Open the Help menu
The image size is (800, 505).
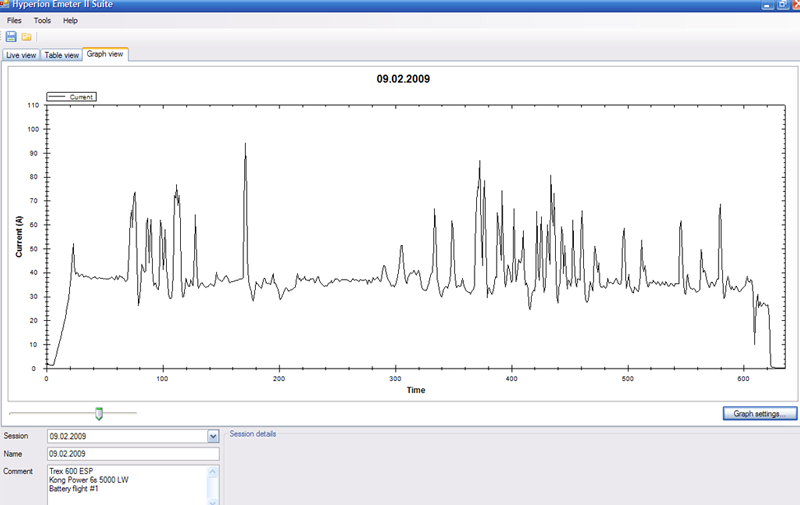70,20
